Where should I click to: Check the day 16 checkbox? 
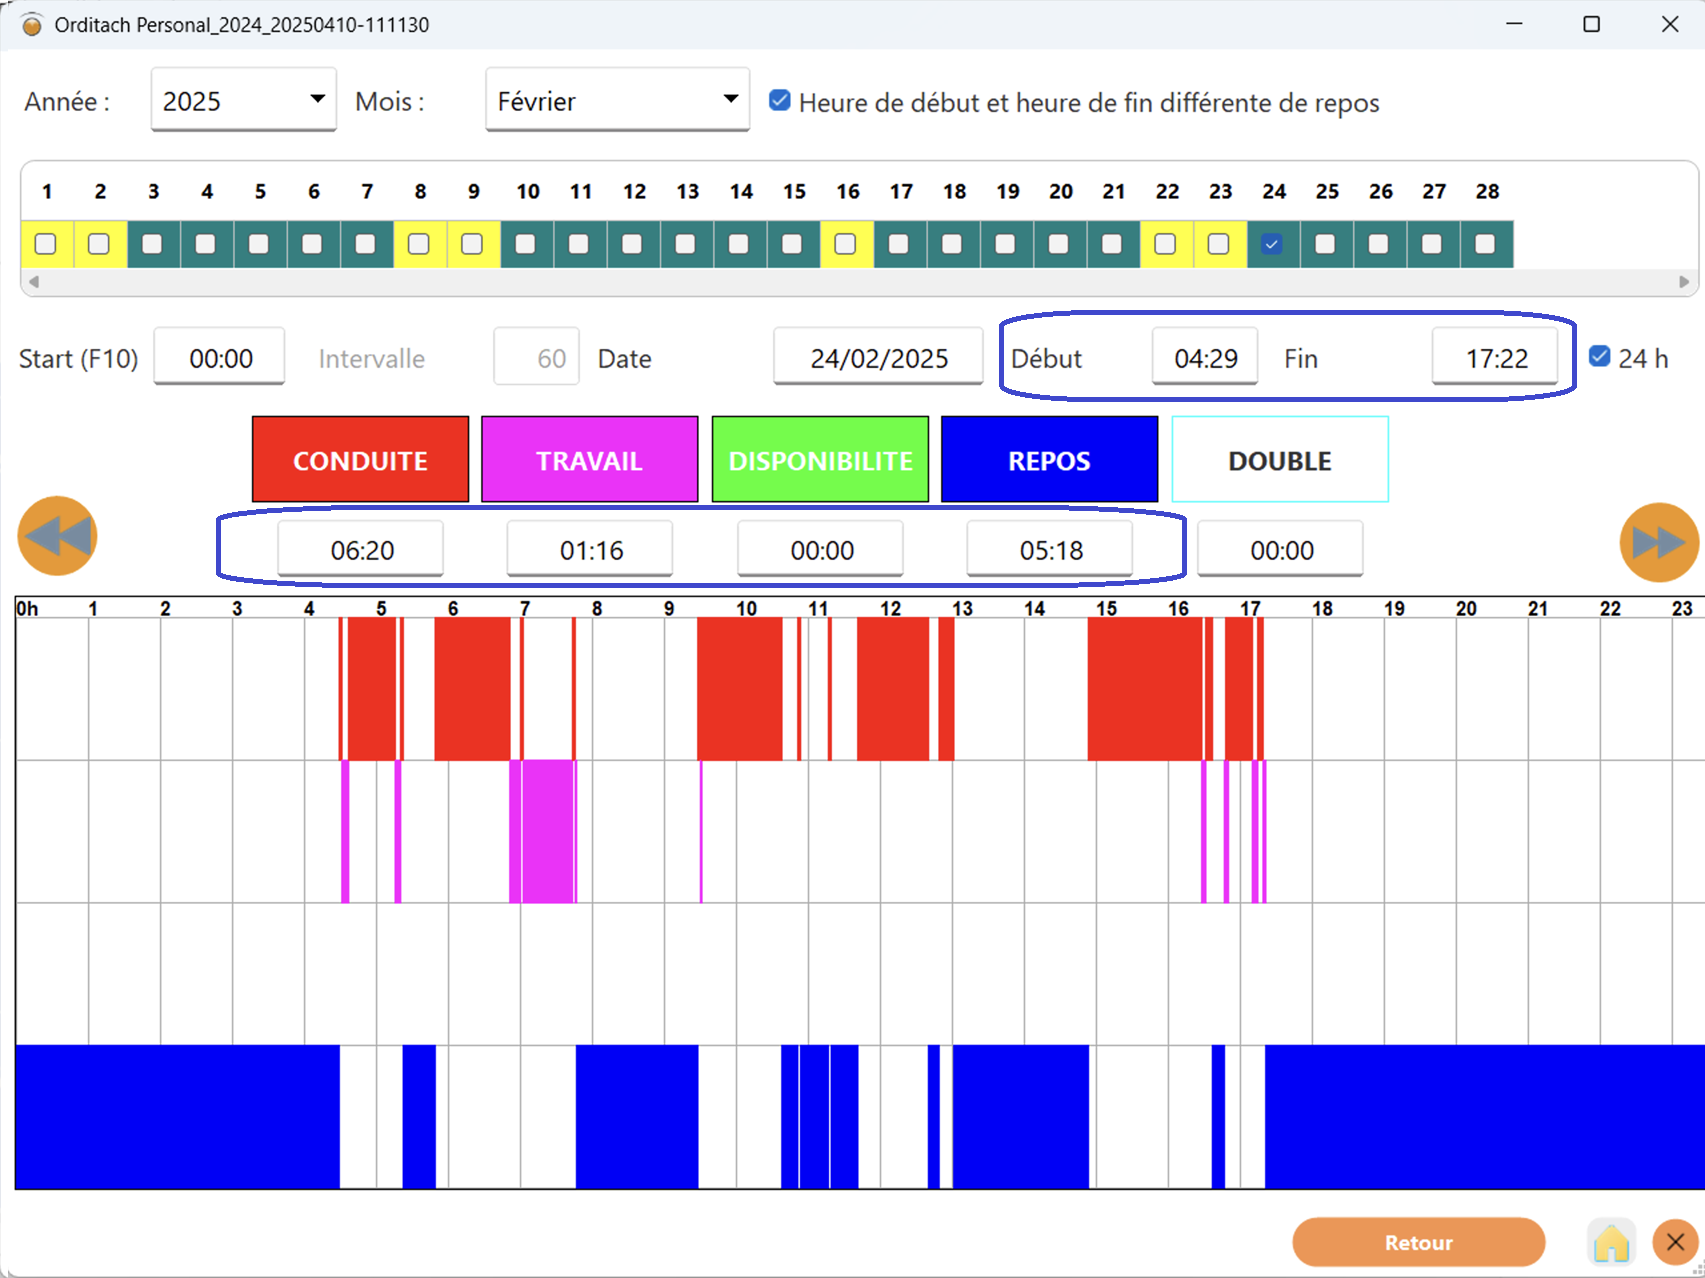845,244
